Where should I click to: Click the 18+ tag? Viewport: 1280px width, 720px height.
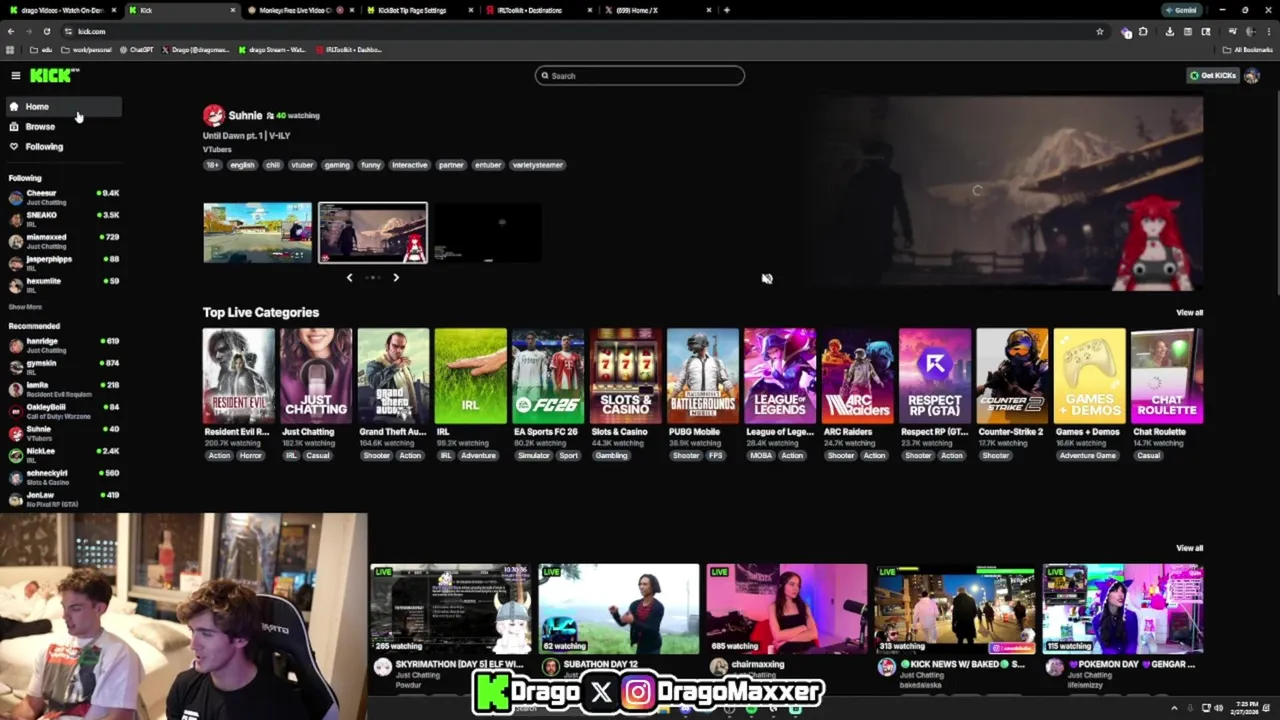tap(212, 165)
